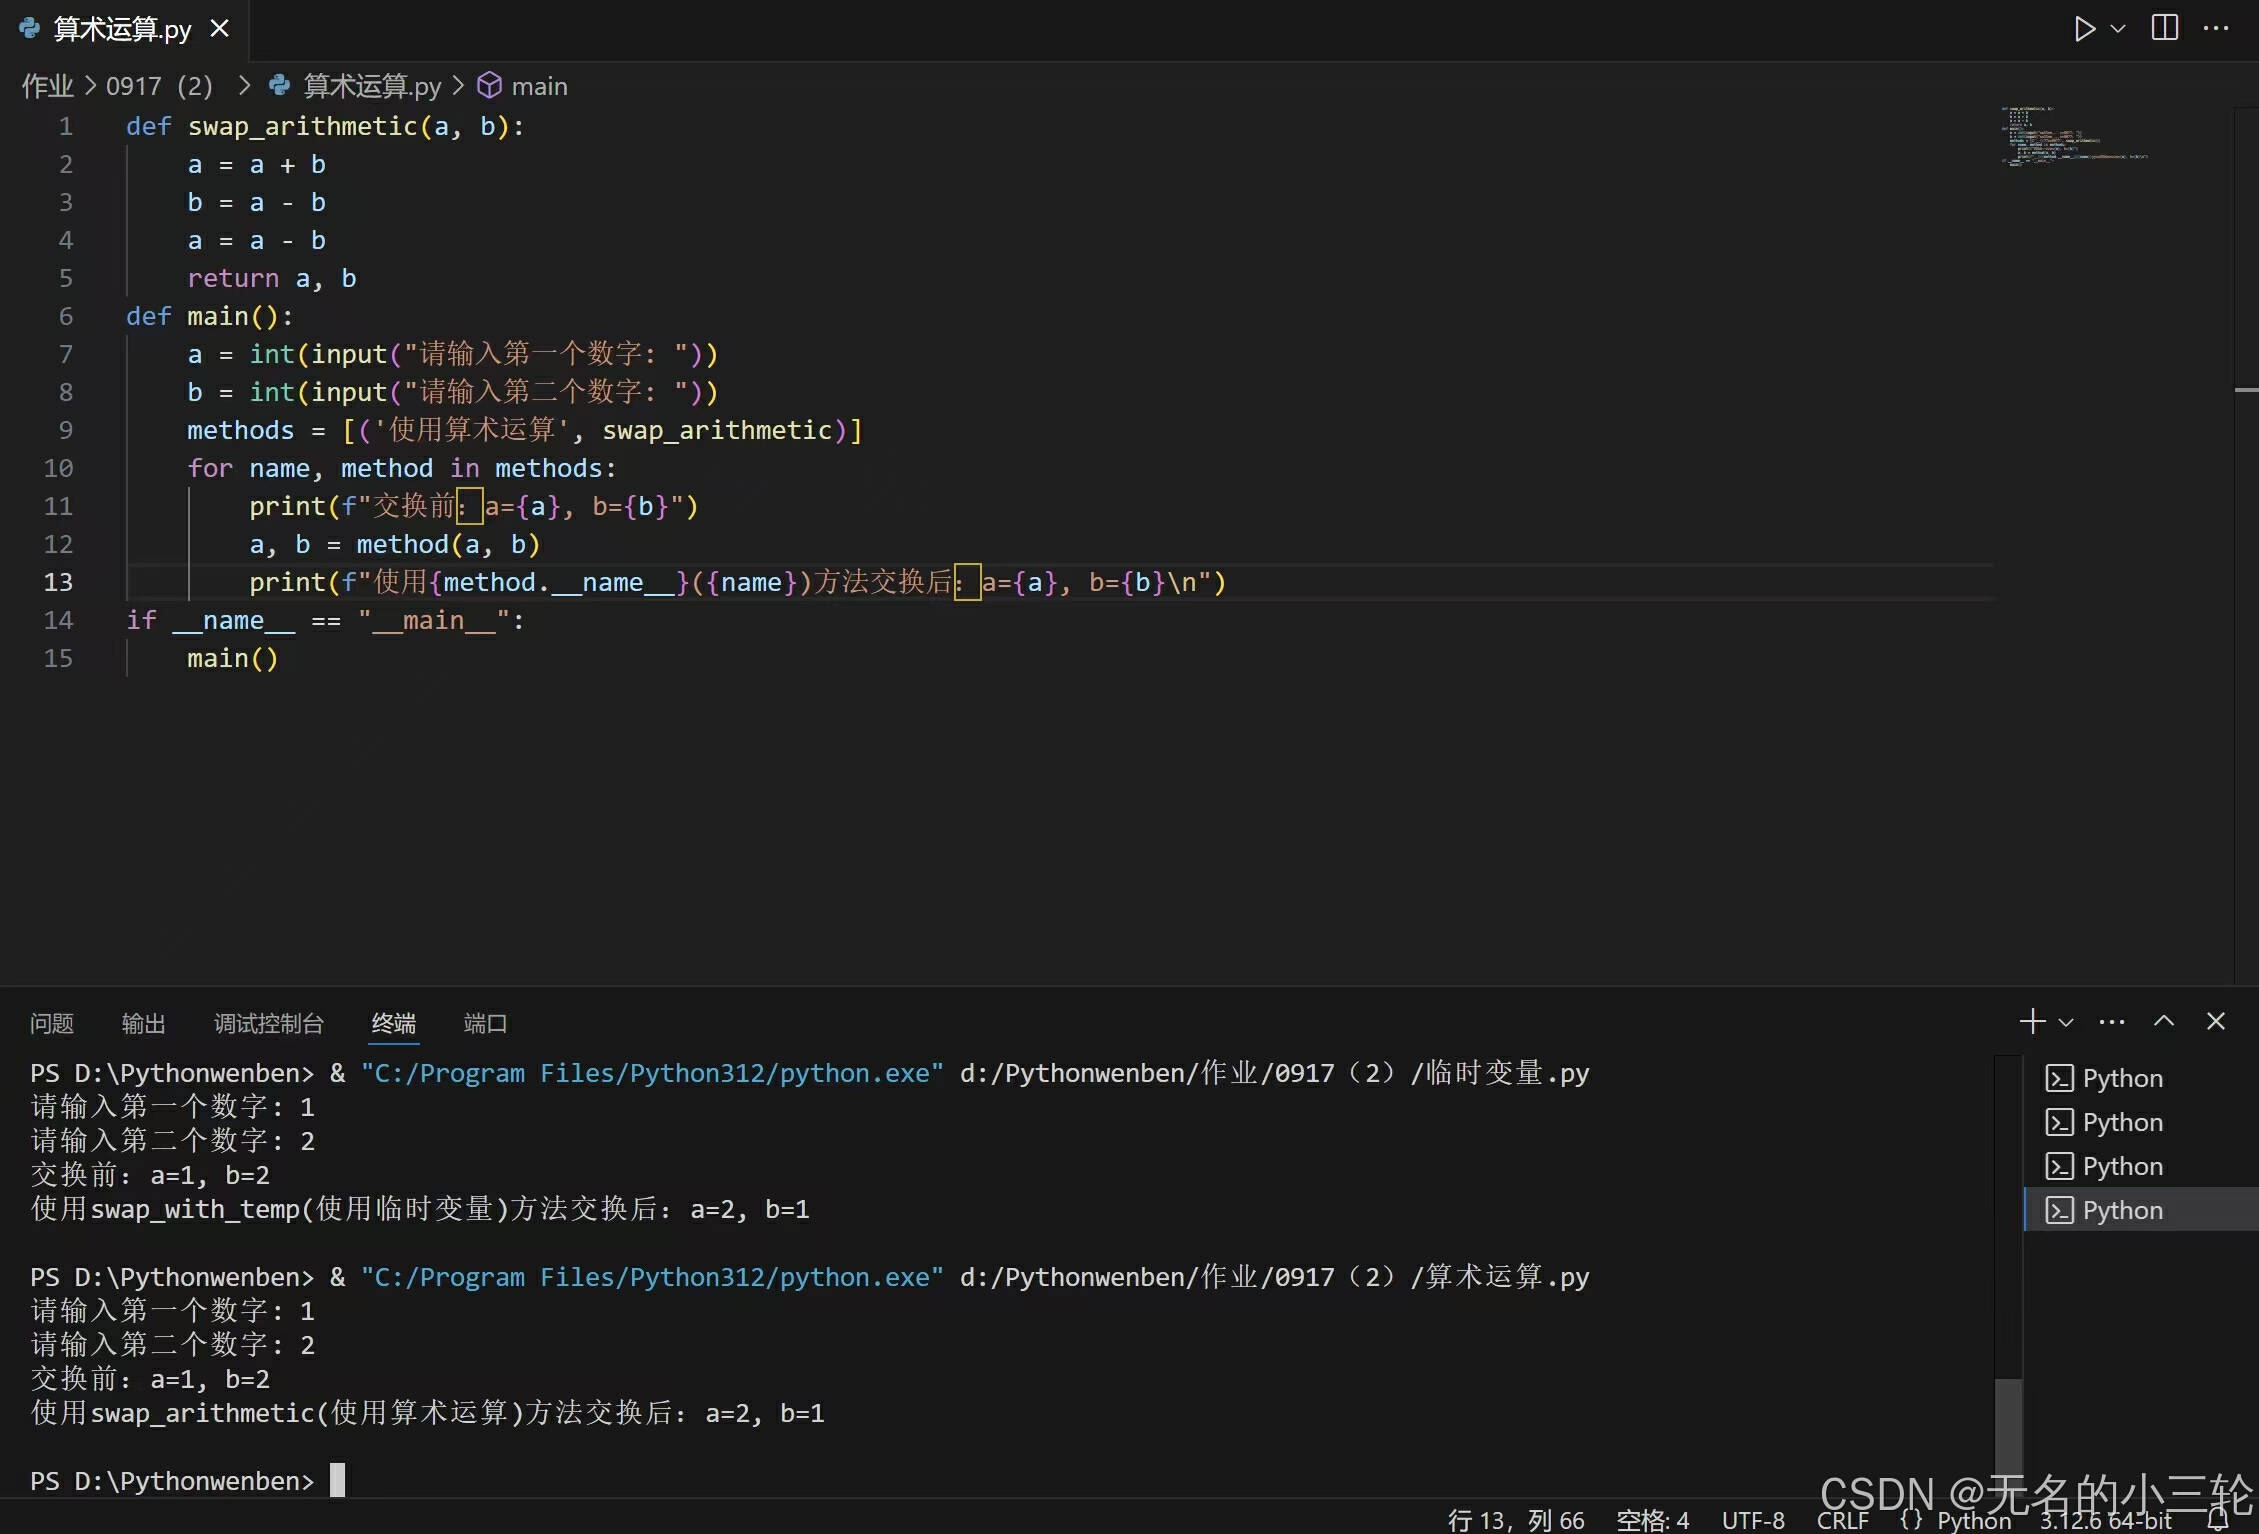Change line endings via CRLF indicator

[1842, 1520]
